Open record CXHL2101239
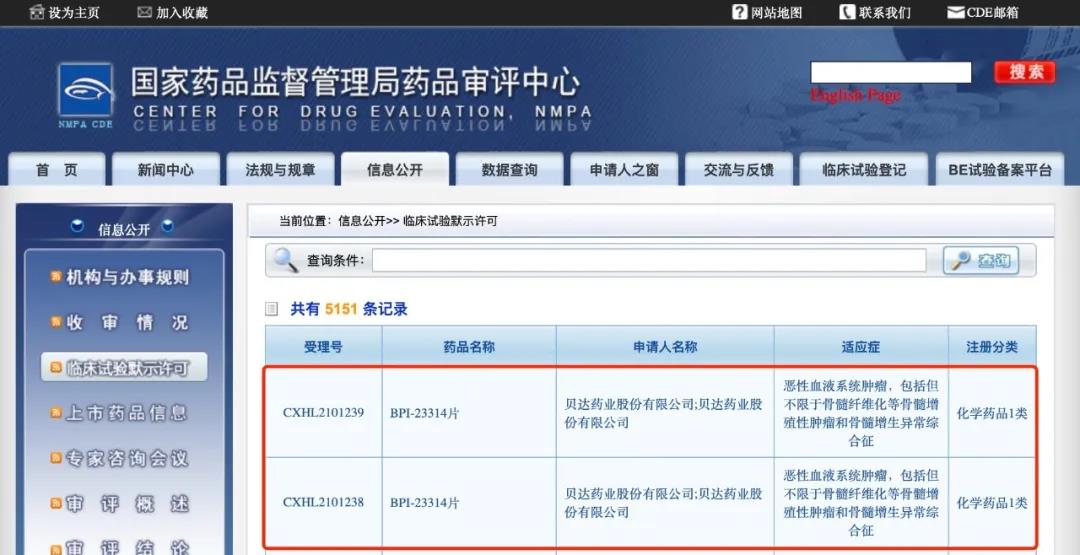 tap(323, 412)
